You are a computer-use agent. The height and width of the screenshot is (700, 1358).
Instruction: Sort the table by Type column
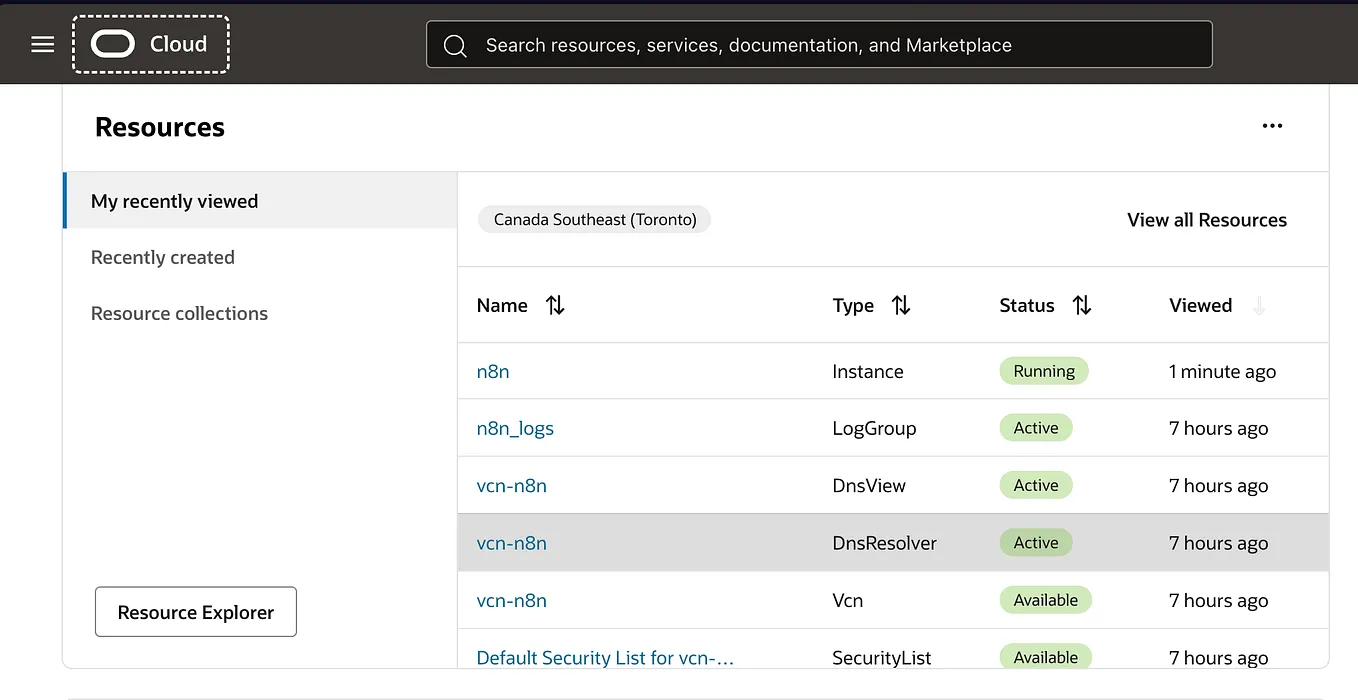901,305
